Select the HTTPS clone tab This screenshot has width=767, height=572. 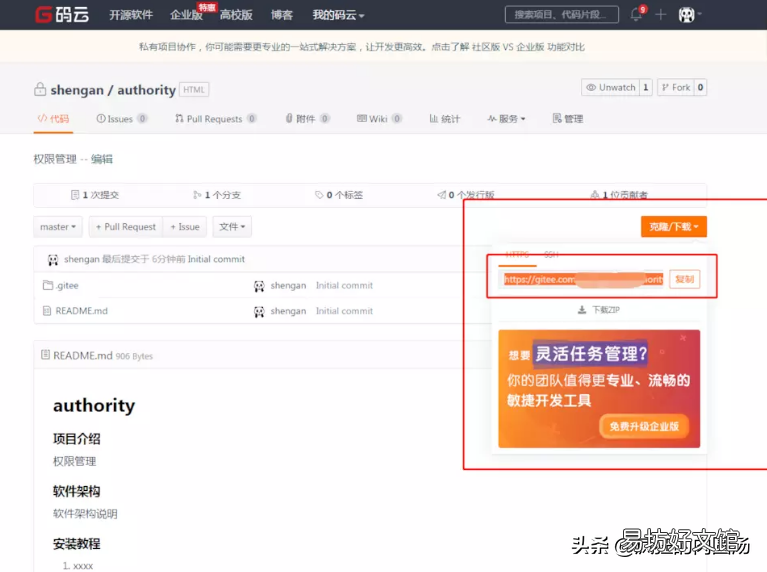point(517,255)
